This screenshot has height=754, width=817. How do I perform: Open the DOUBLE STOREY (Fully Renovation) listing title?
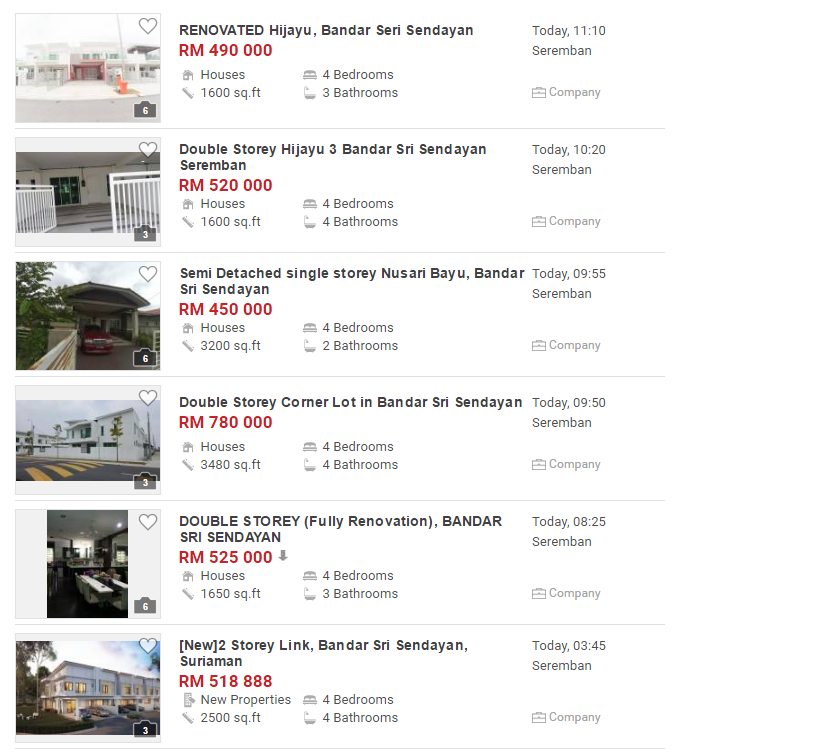(x=341, y=529)
